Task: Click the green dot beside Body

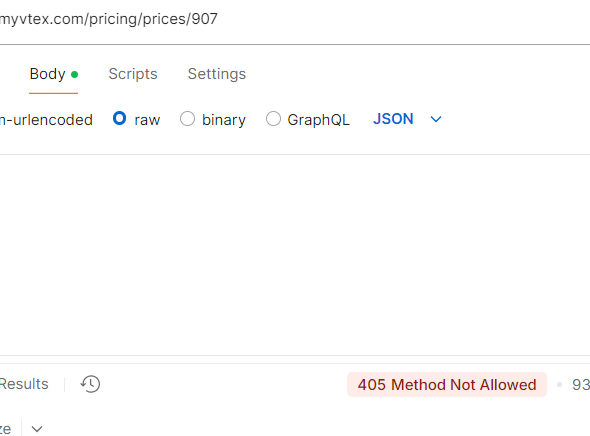Action: (75, 74)
